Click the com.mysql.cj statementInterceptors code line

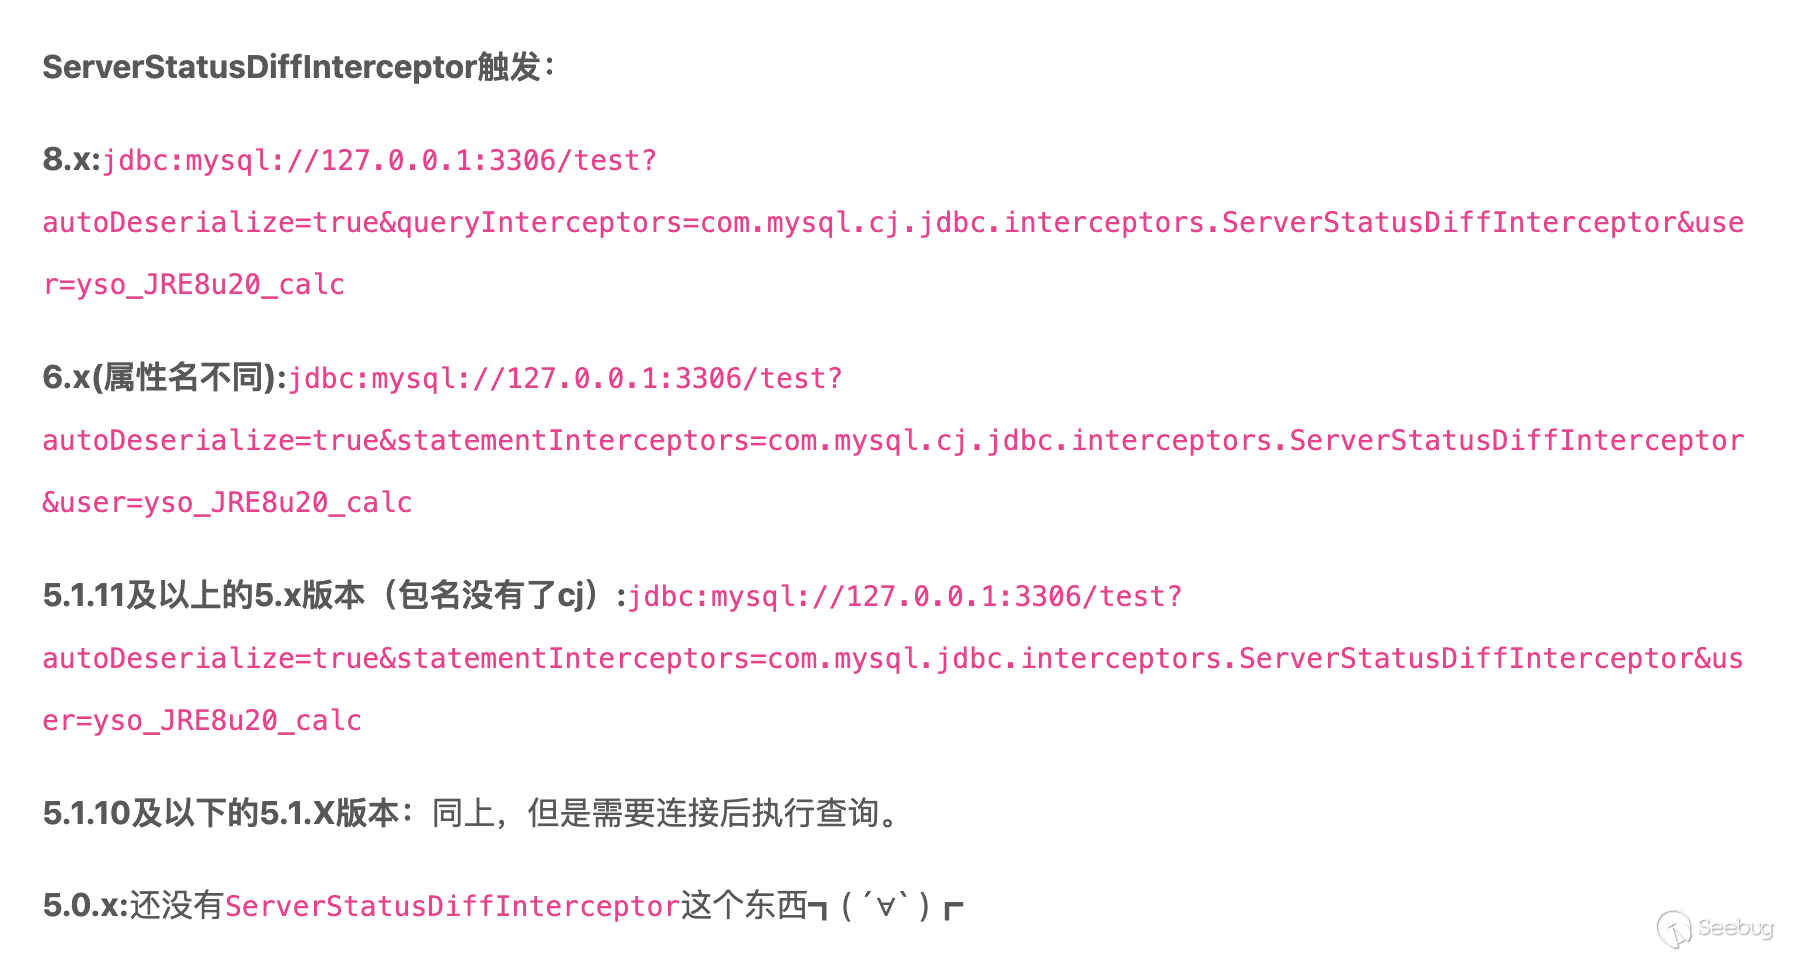(892, 440)
